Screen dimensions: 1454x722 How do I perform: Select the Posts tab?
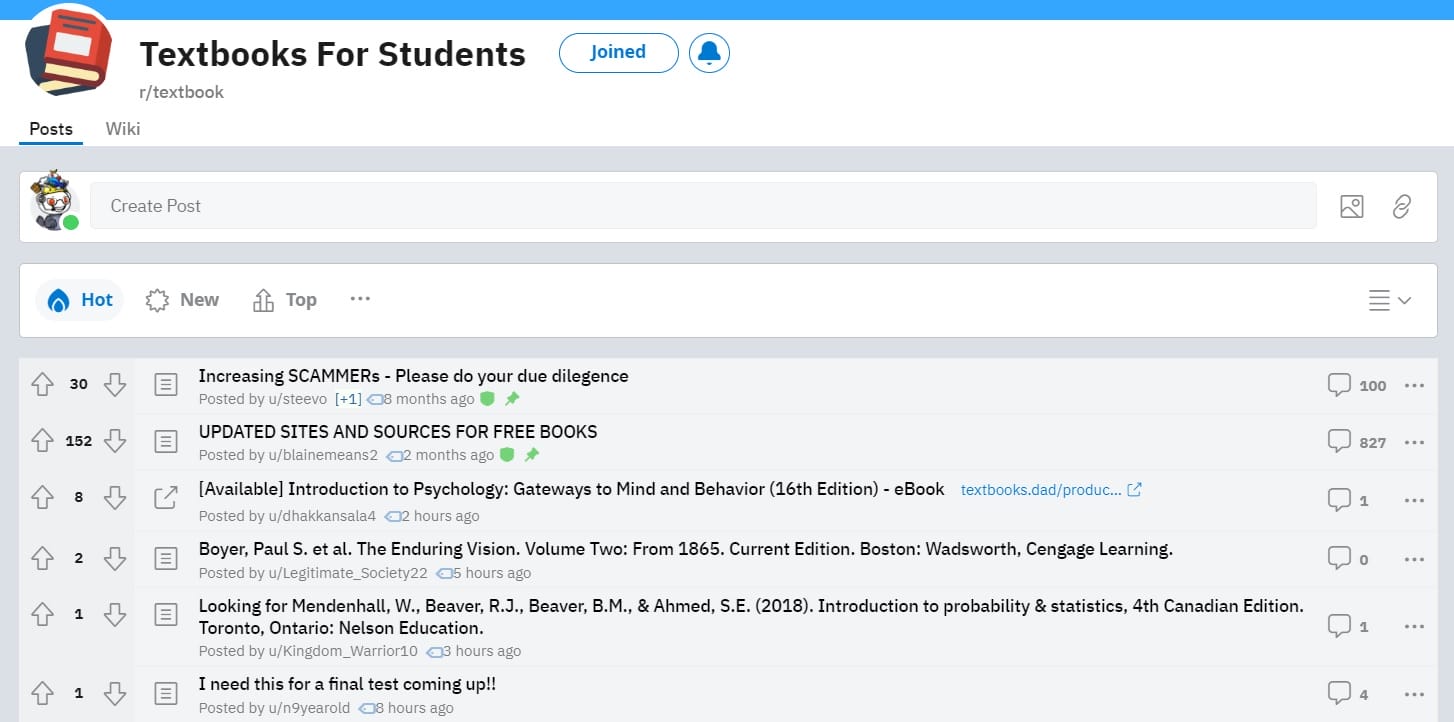click(51, 129)
